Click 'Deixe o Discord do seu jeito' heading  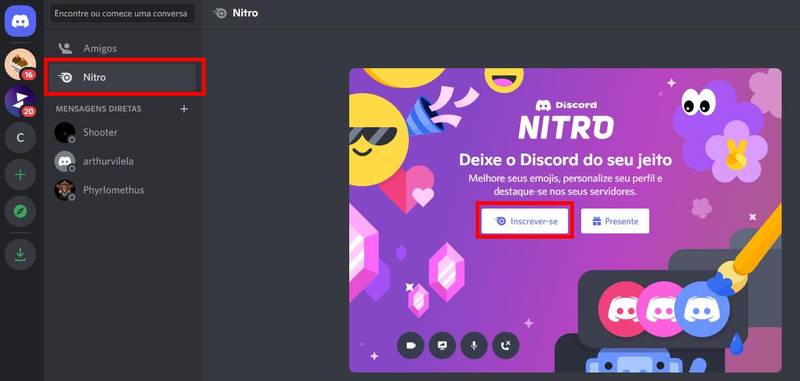pyautogui.click(x=565, y=160)
